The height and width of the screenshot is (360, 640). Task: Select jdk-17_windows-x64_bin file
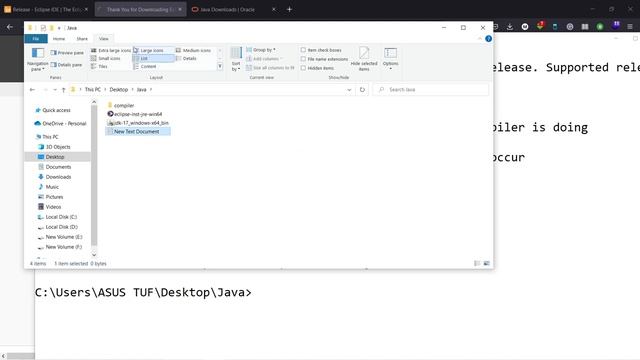(x=138, y=122)
